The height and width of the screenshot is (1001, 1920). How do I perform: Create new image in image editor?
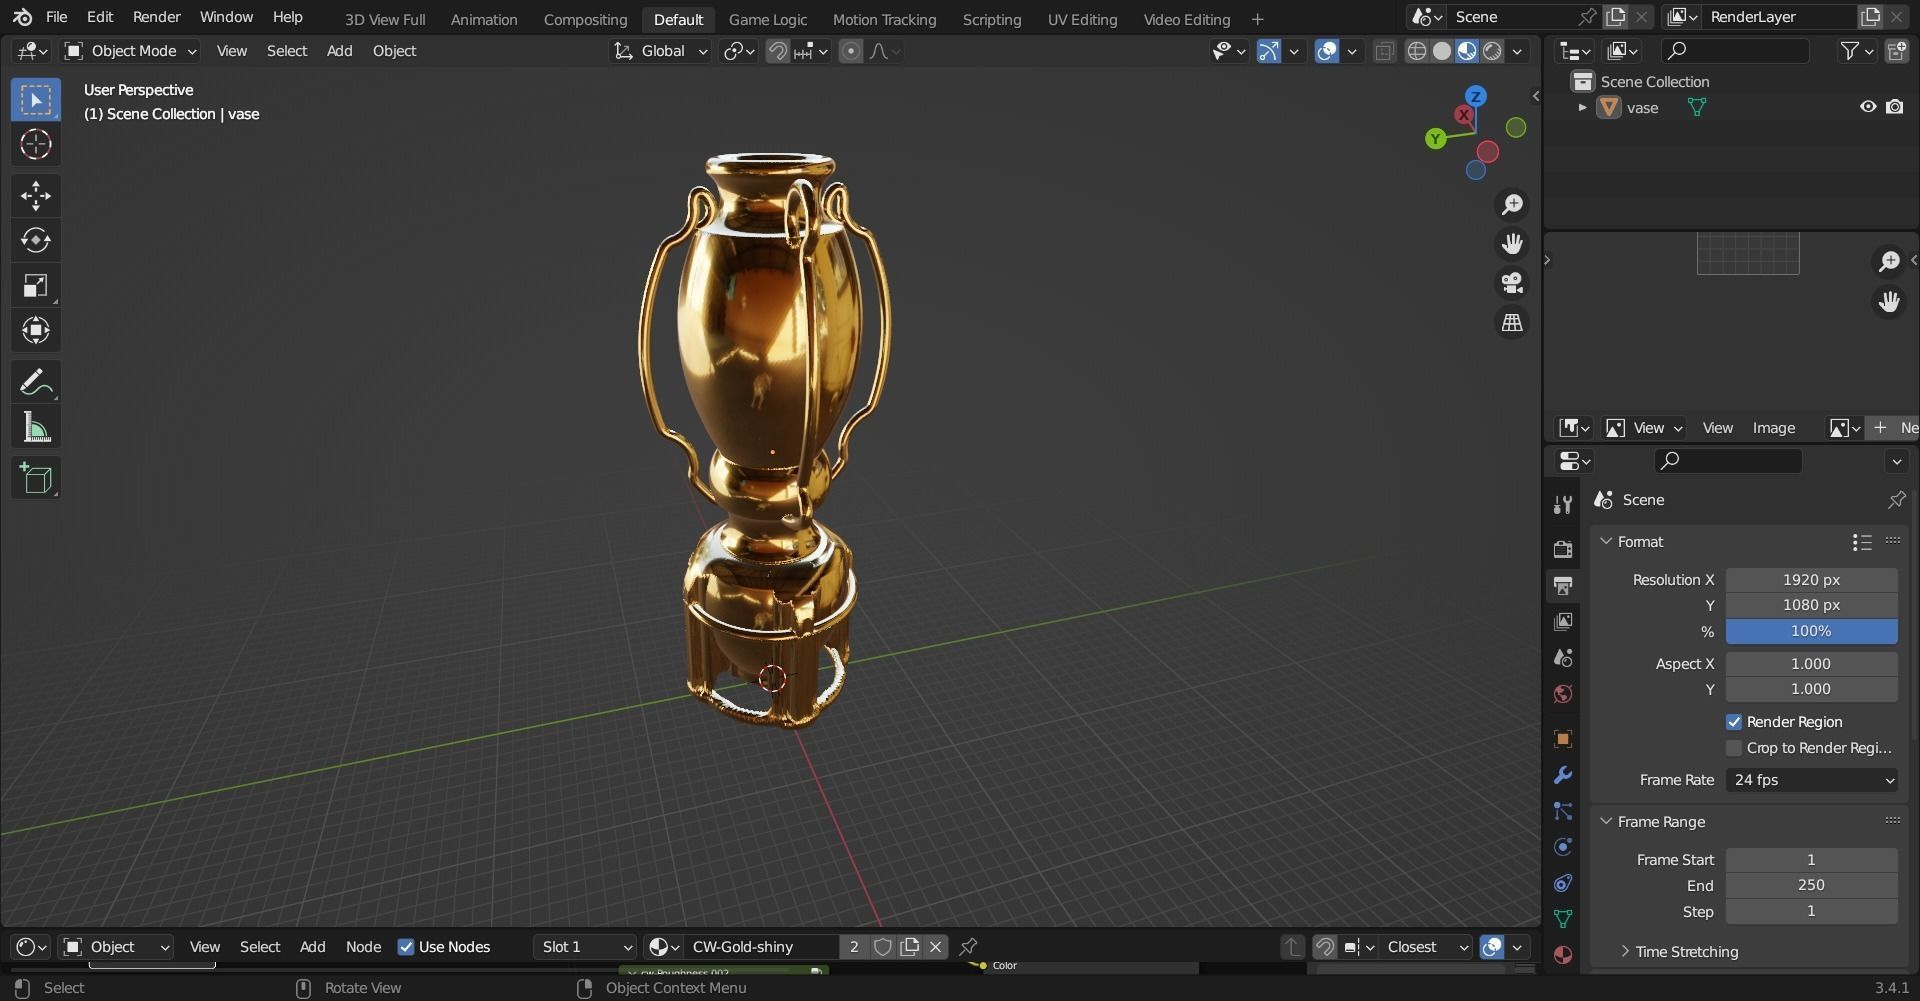pyautogui.click(x=1893, y=428)
